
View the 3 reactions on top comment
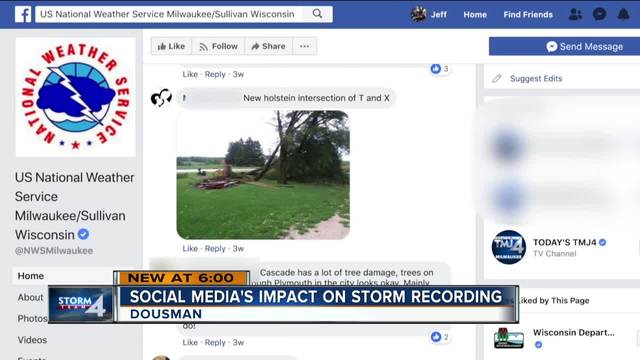click(440, 69)
